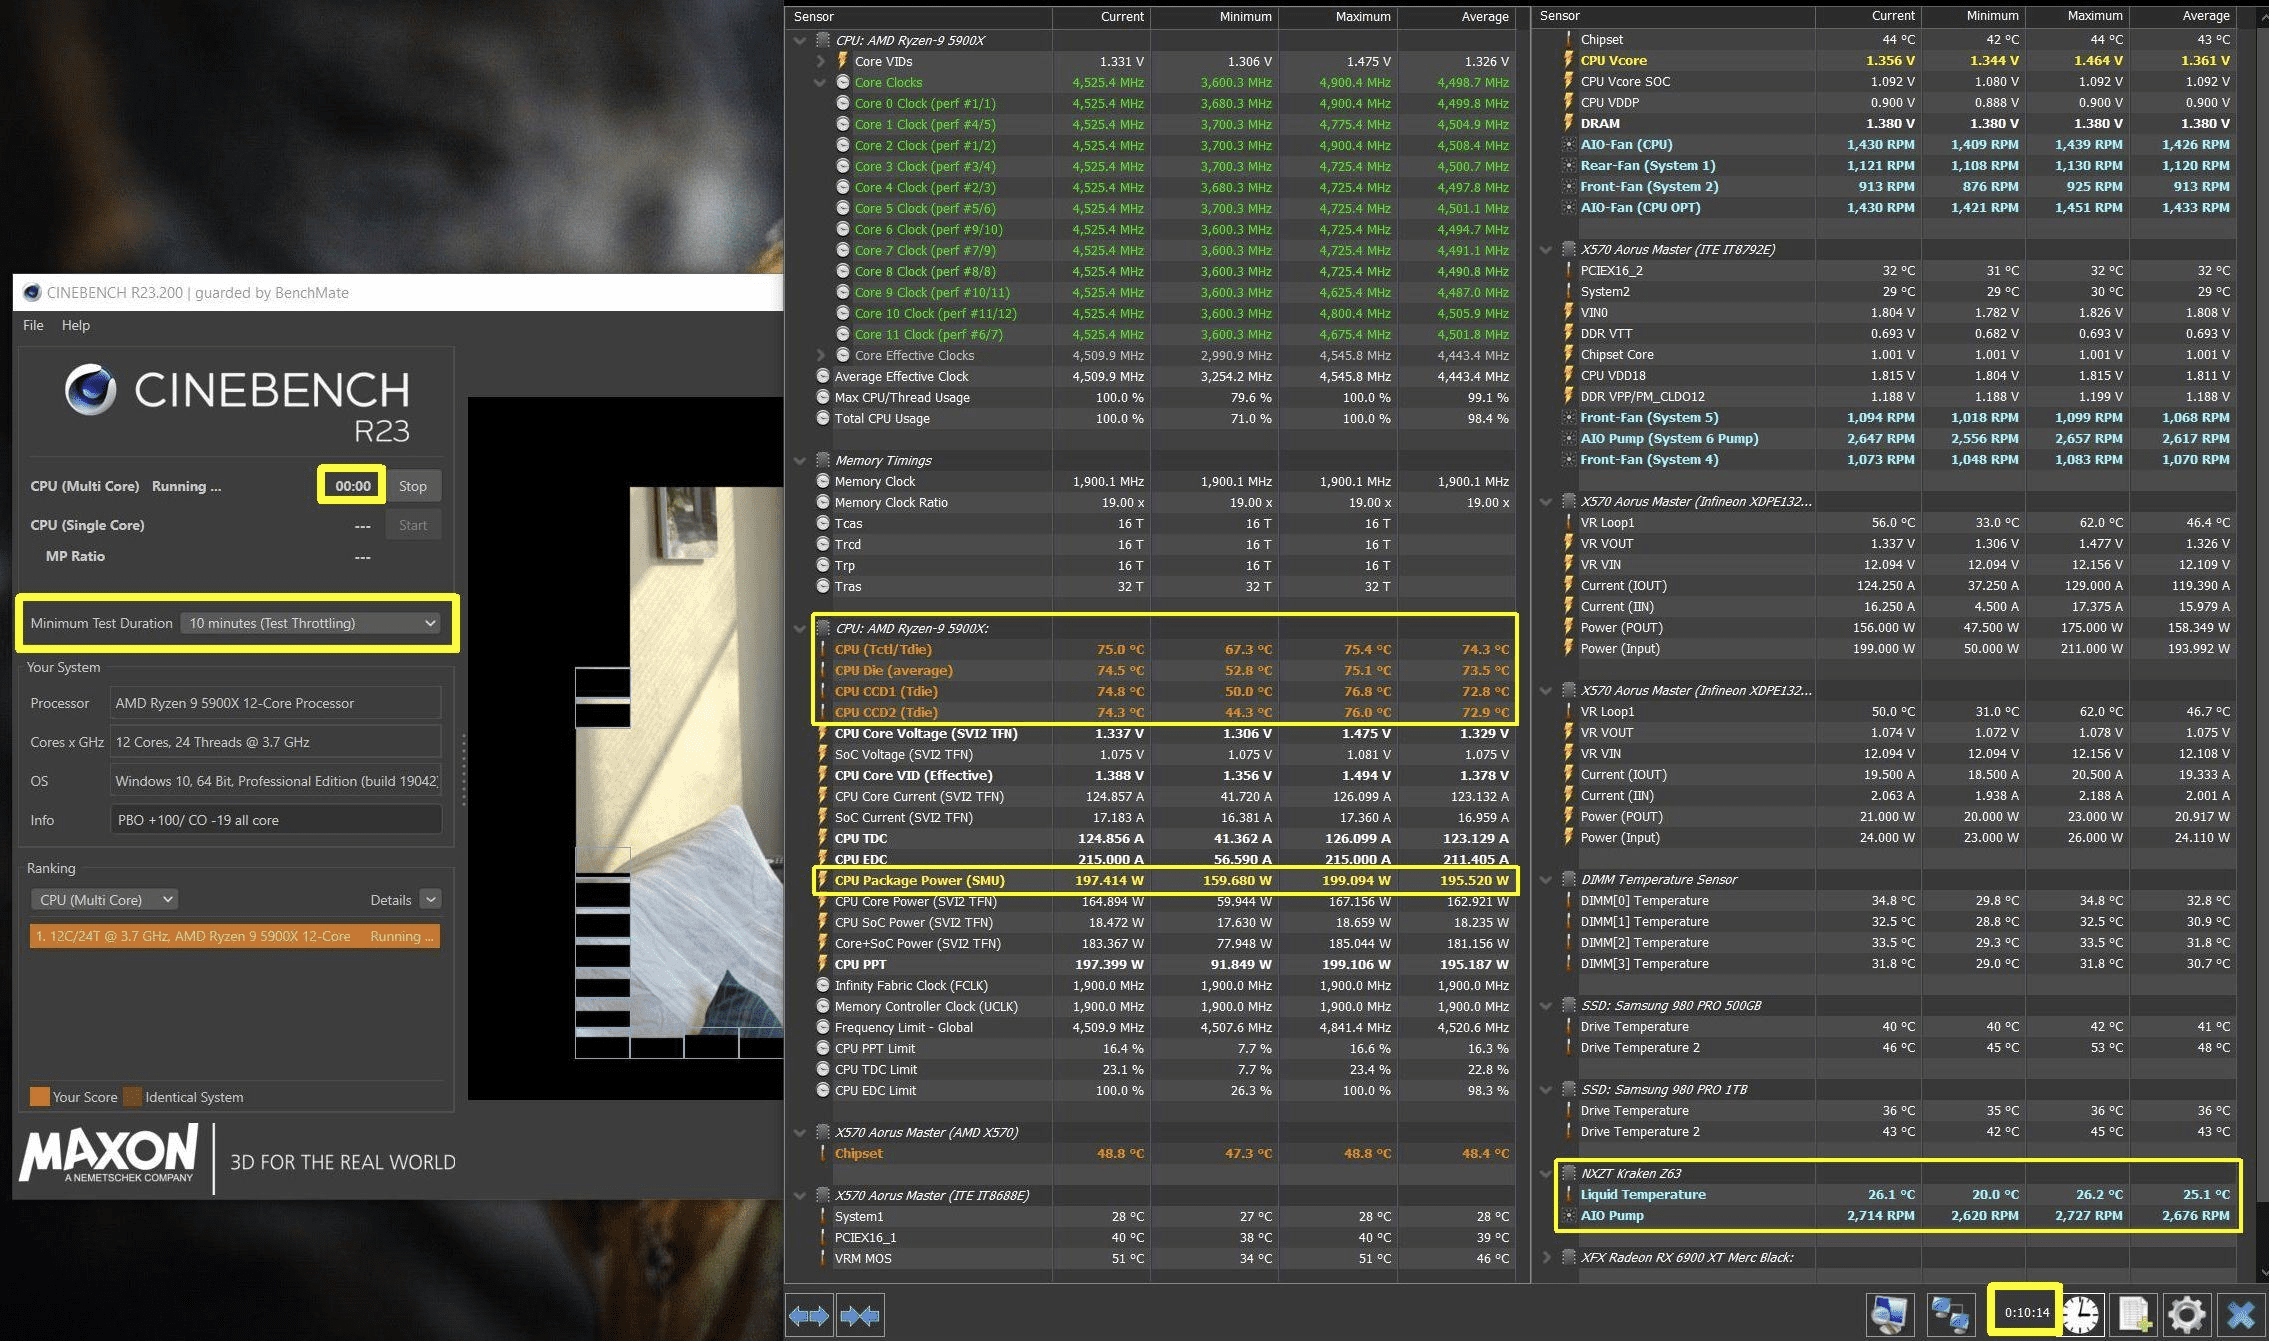
Task: Expand the Core Effective Clocks node
Action: click(x=821, y=355)
